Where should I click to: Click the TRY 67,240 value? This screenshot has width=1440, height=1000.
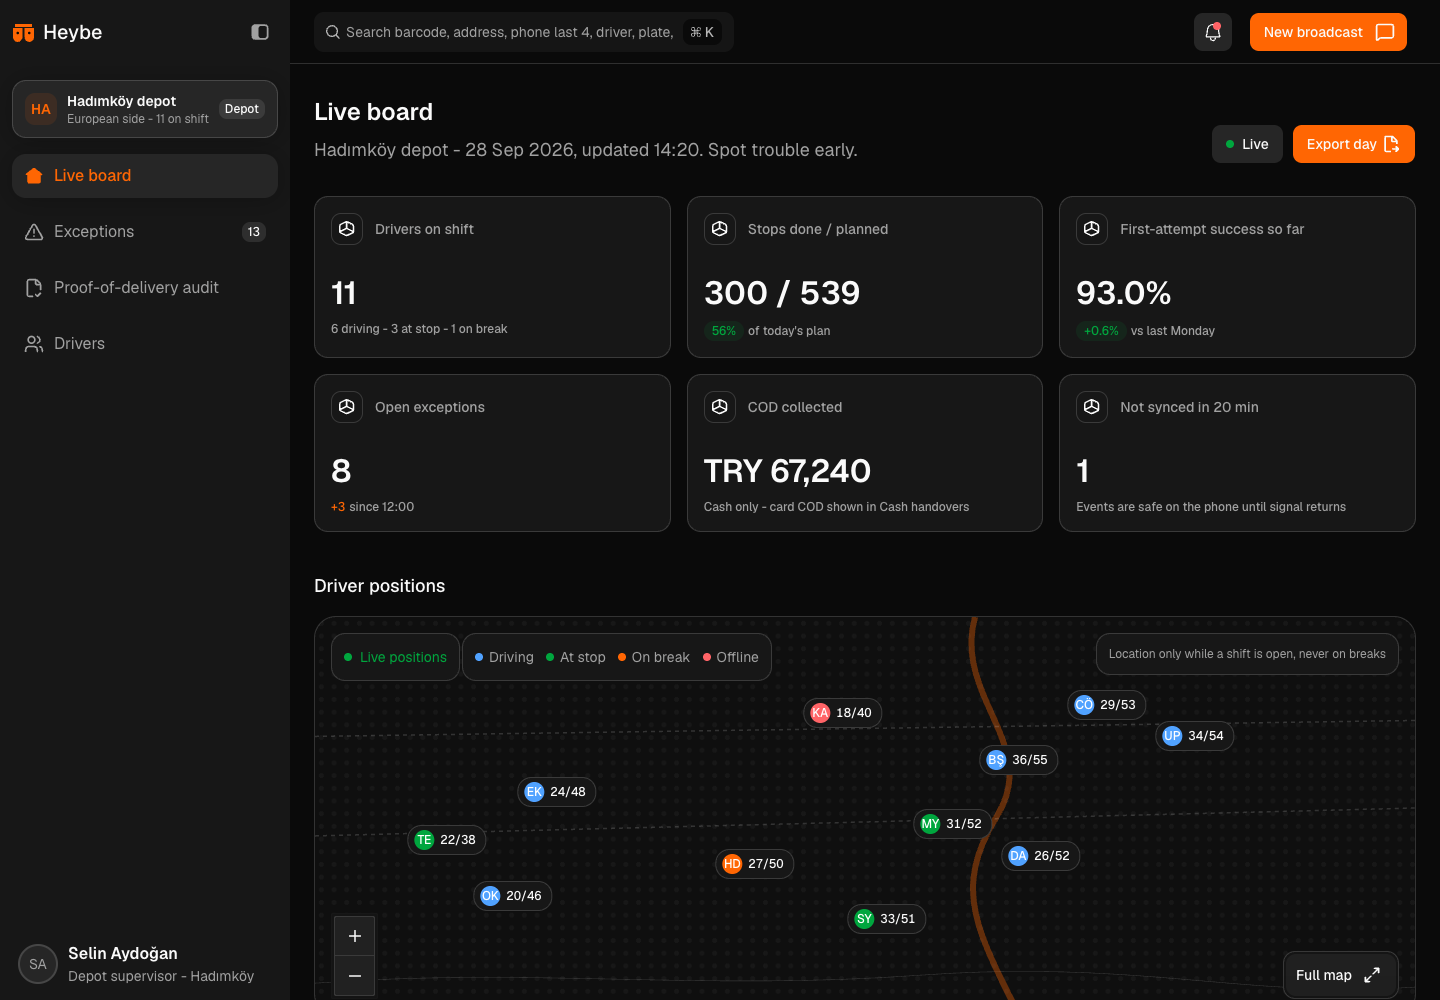pyautogui.click(x=787, y=471)
